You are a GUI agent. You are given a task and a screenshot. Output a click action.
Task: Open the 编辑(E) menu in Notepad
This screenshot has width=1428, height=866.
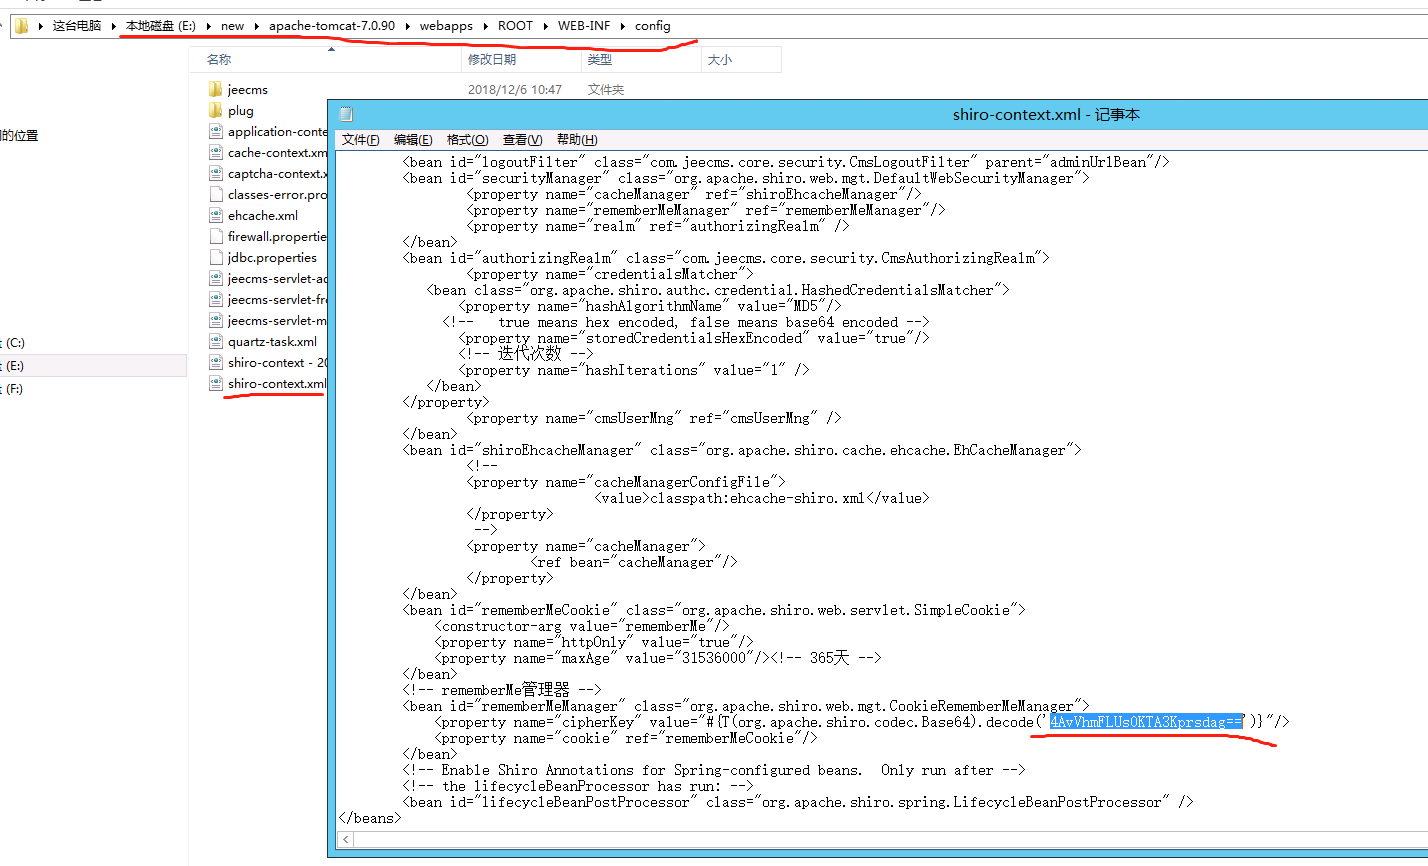tap(413, 140)
